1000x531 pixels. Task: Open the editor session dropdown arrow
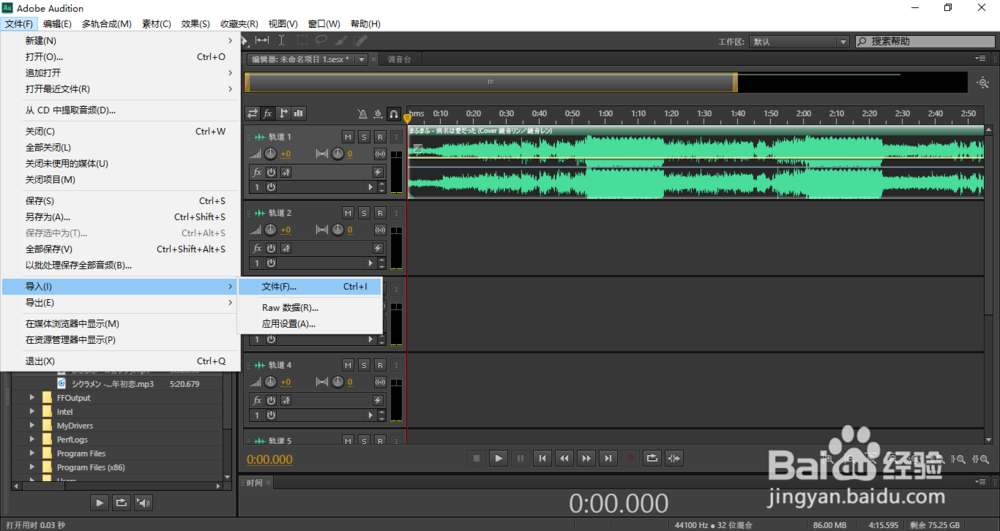(x=362, y=59)
